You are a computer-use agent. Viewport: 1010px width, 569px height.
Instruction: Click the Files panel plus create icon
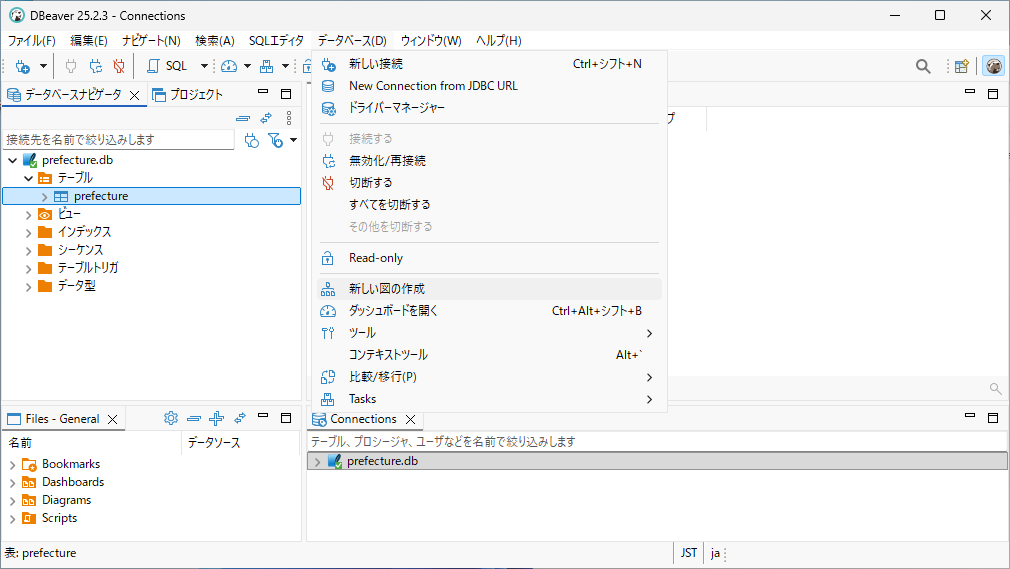coord(216,418)
